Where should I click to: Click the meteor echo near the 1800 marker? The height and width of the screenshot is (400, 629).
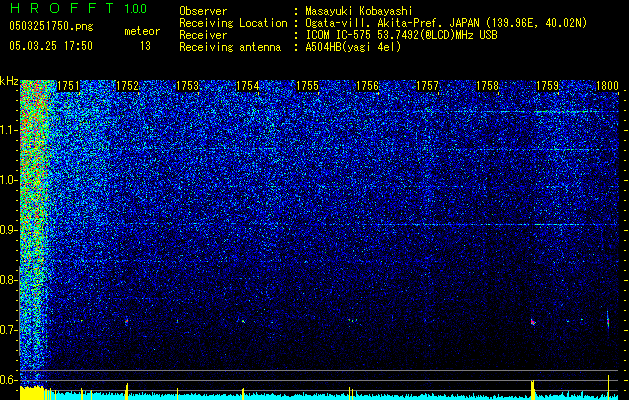608,320
